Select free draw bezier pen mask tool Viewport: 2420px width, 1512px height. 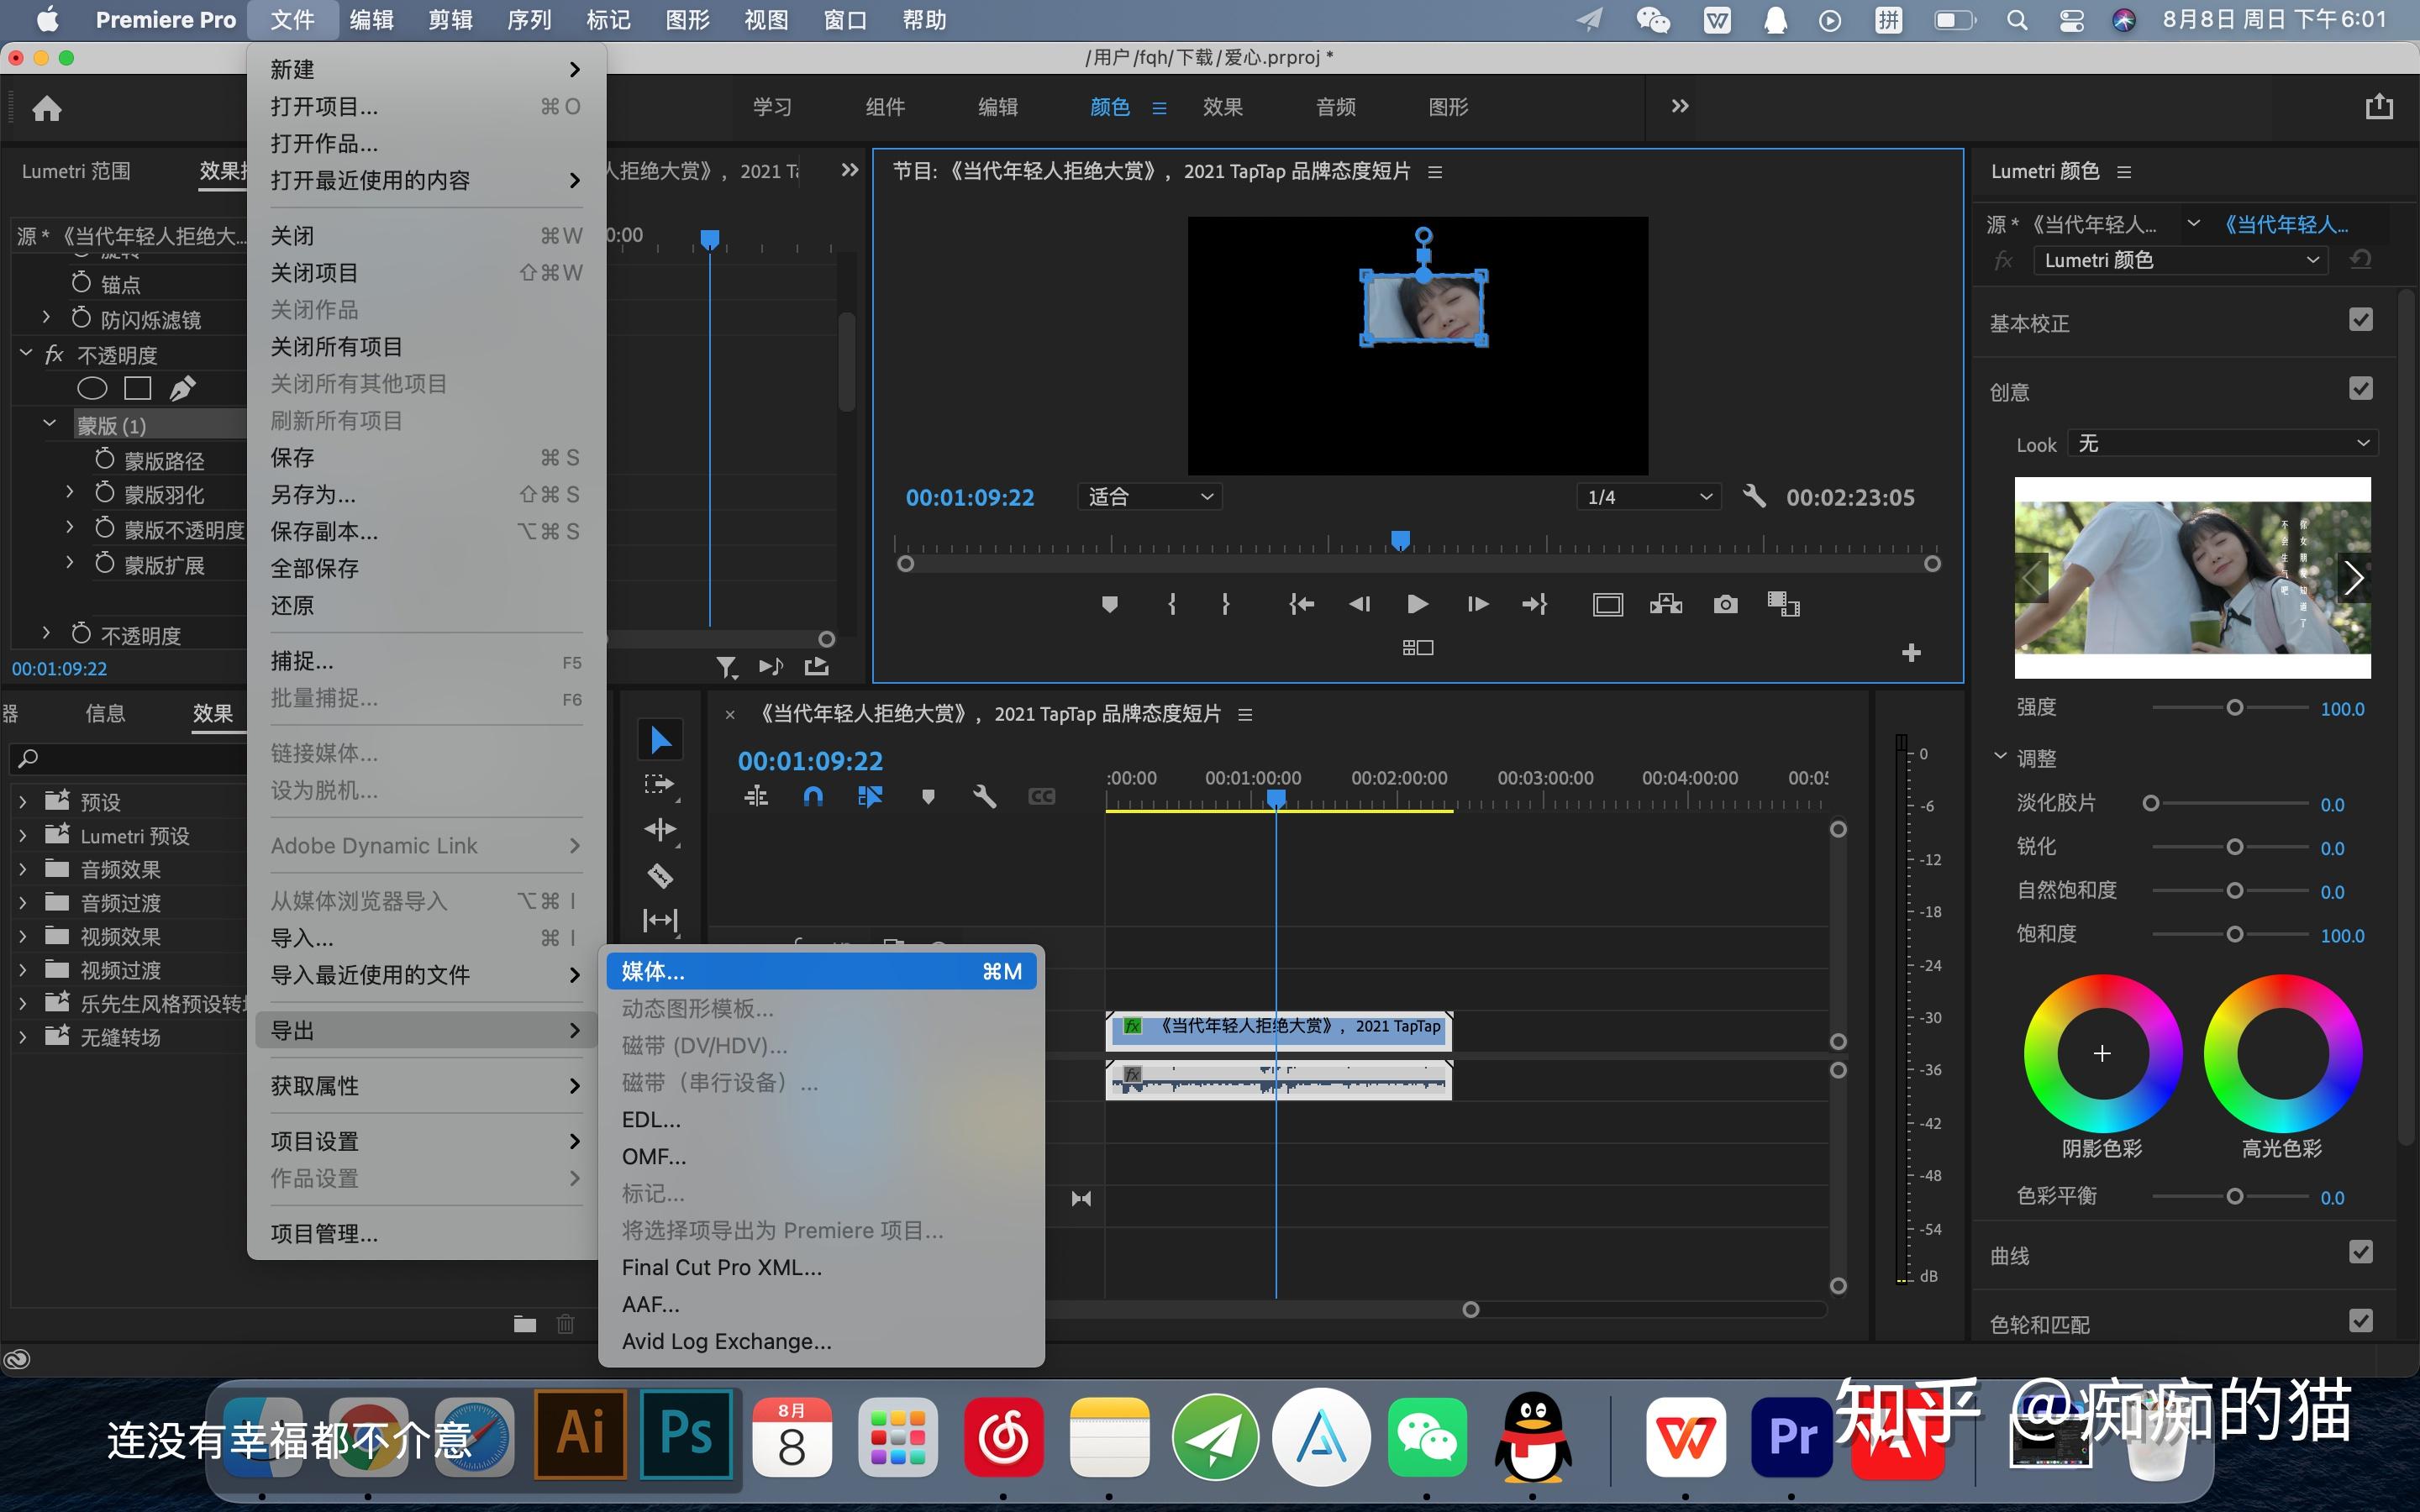pos(182,388)
